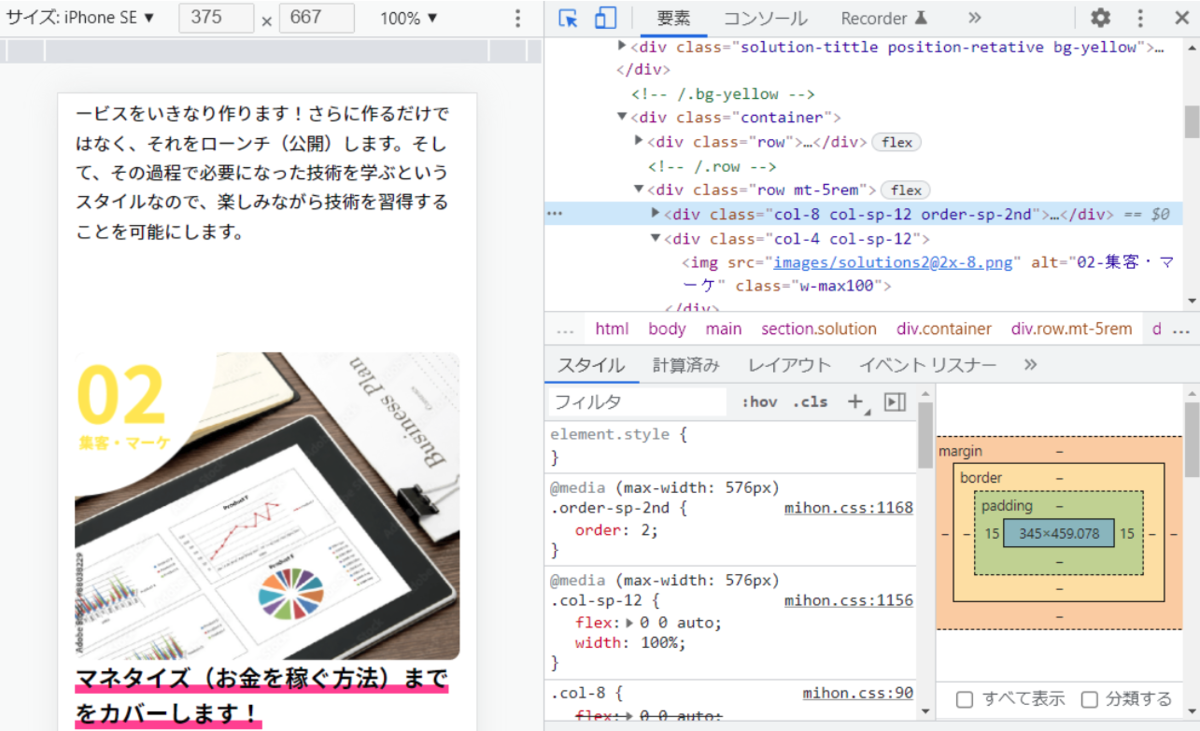Viewport: 1200px width, 731px height.
Task: Open the images/solutions2@2x-8.png link
Action: [893, 262]
